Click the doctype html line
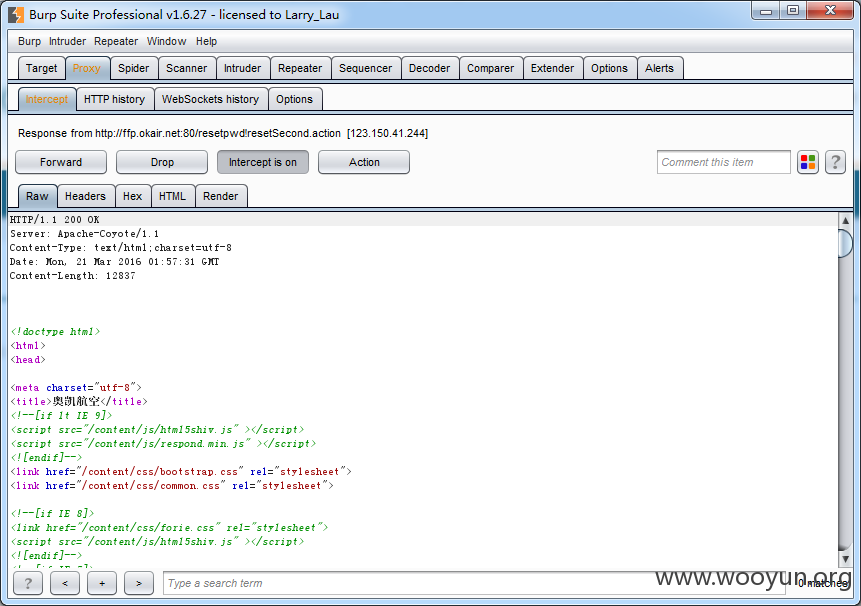This screenshot has width=861, height=606. click(55, 332)
